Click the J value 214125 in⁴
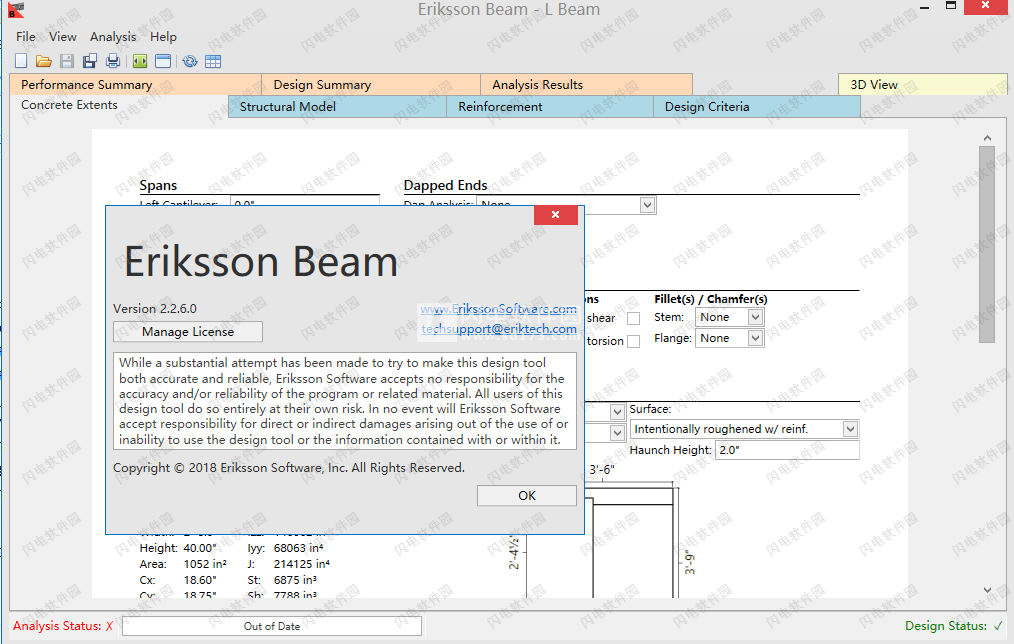This screenshot has width=1014, height=644. 301,564
